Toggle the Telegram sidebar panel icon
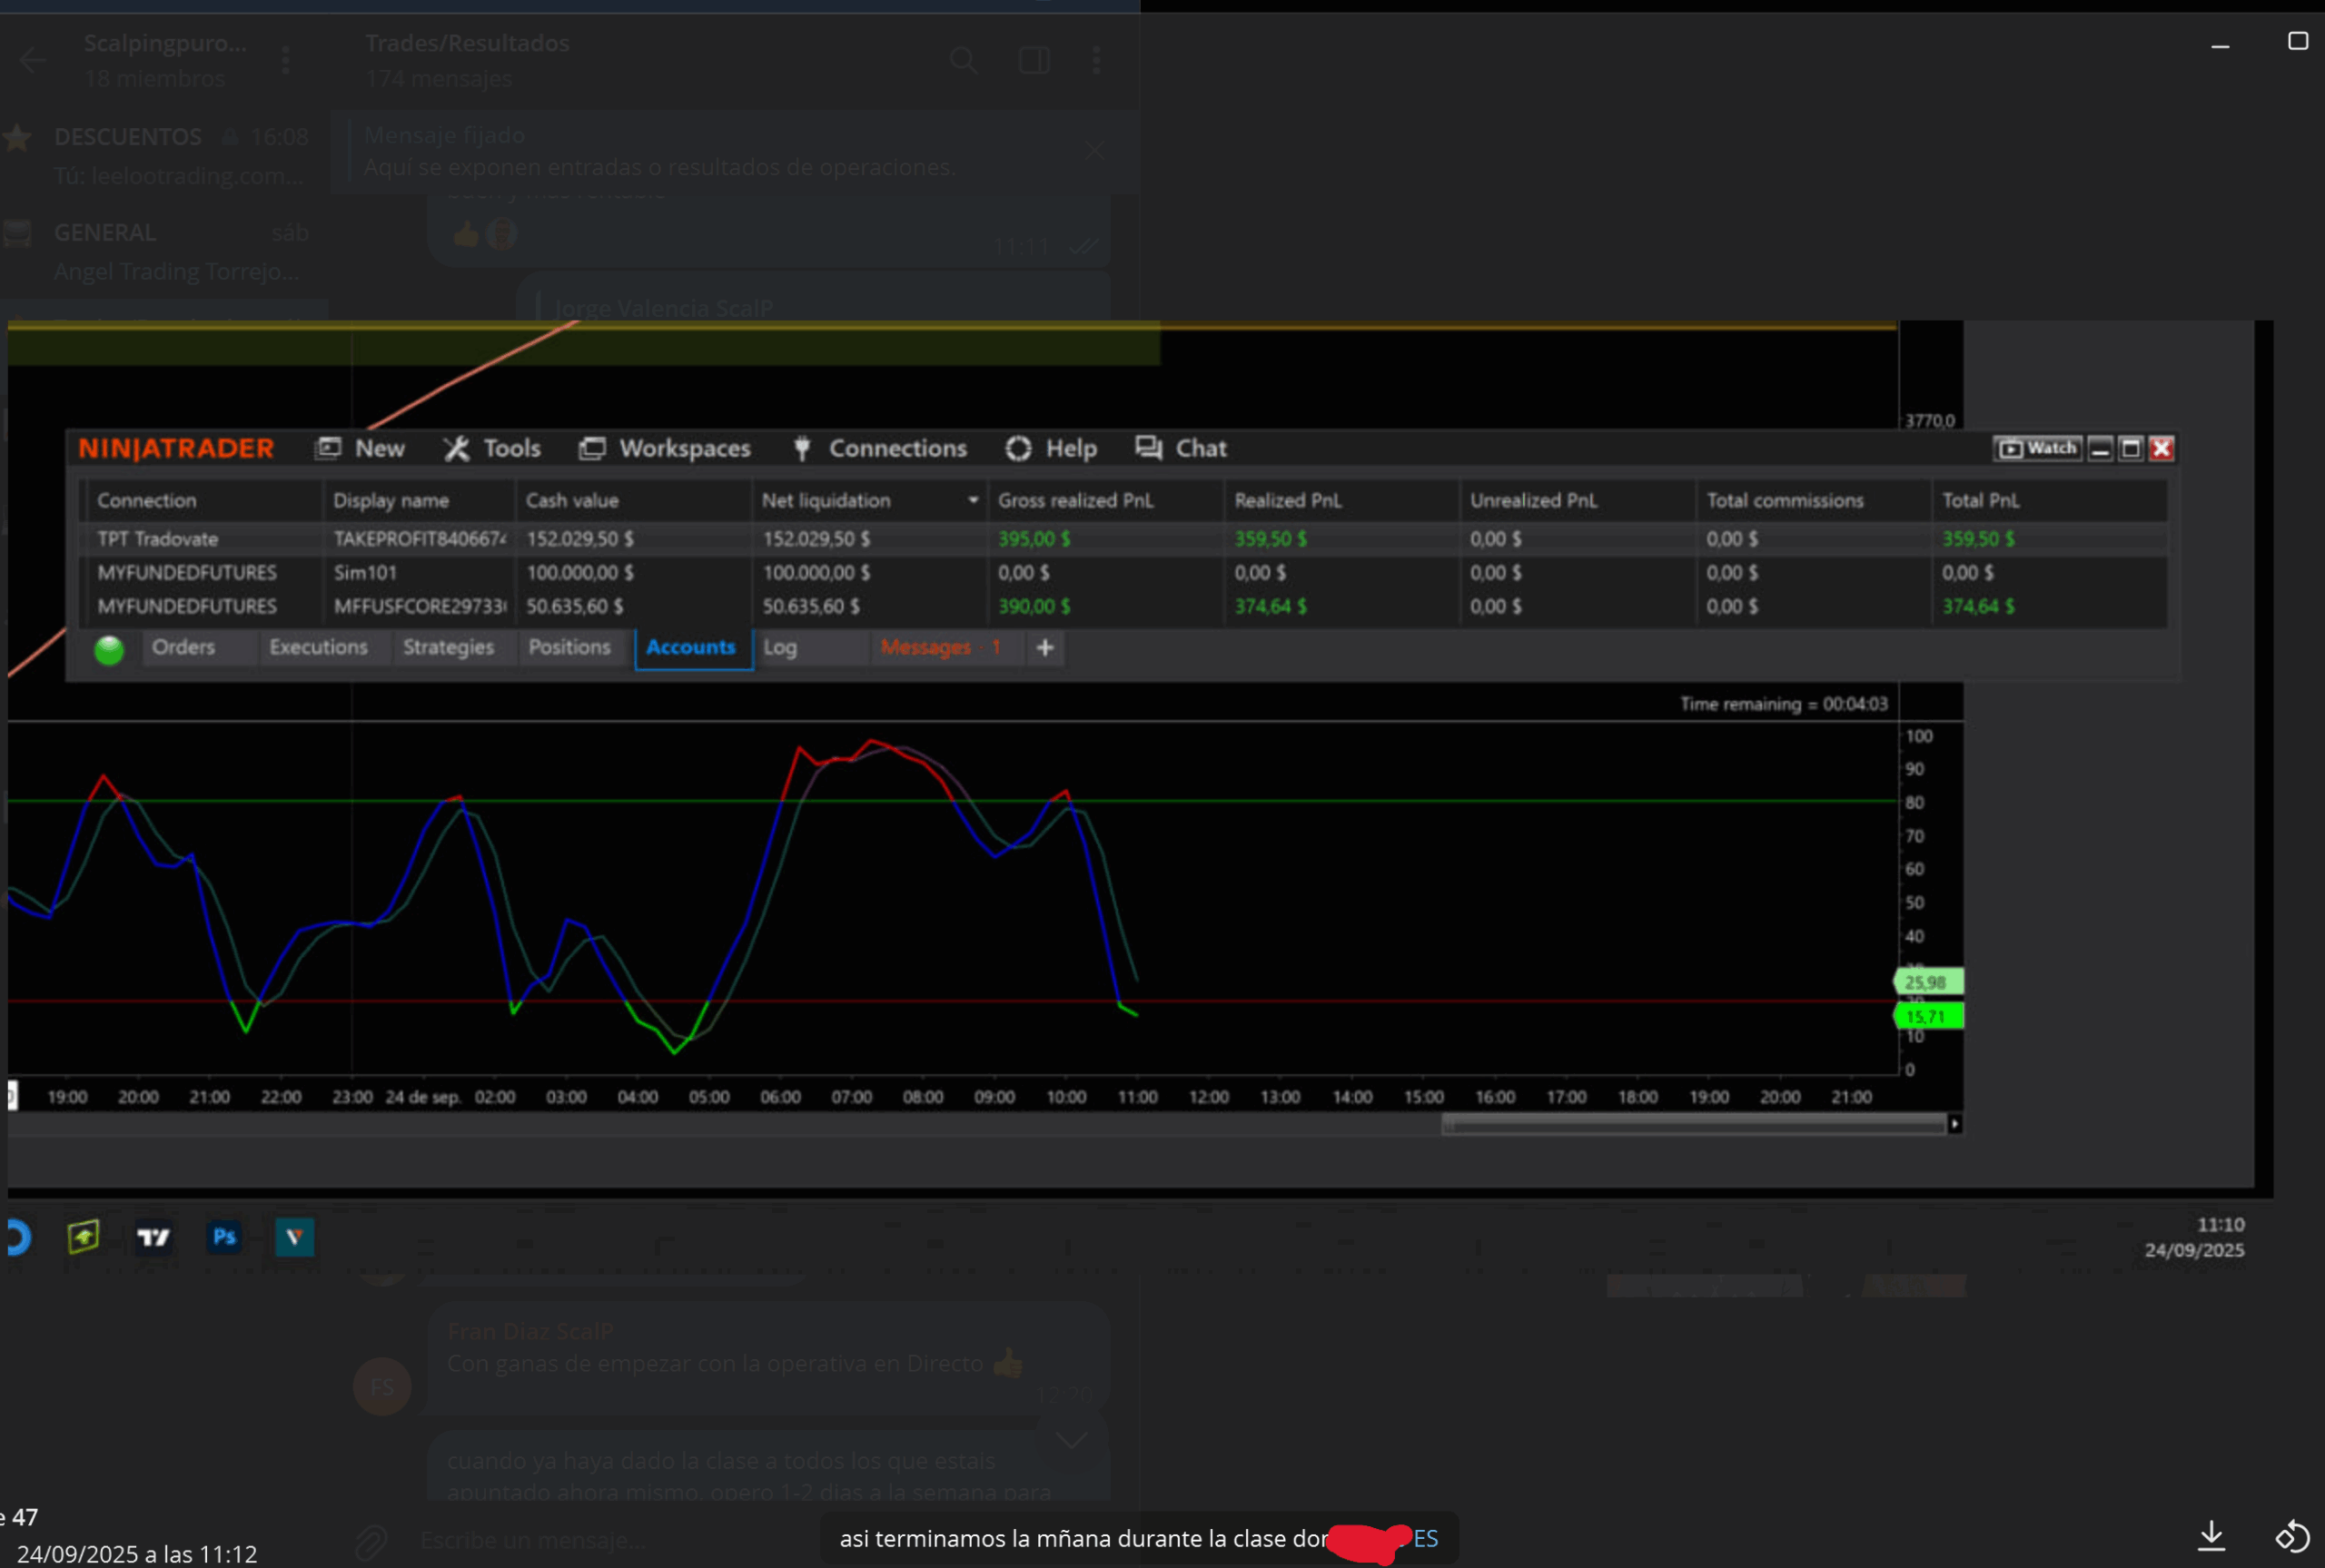 [x=1033, y=60]
